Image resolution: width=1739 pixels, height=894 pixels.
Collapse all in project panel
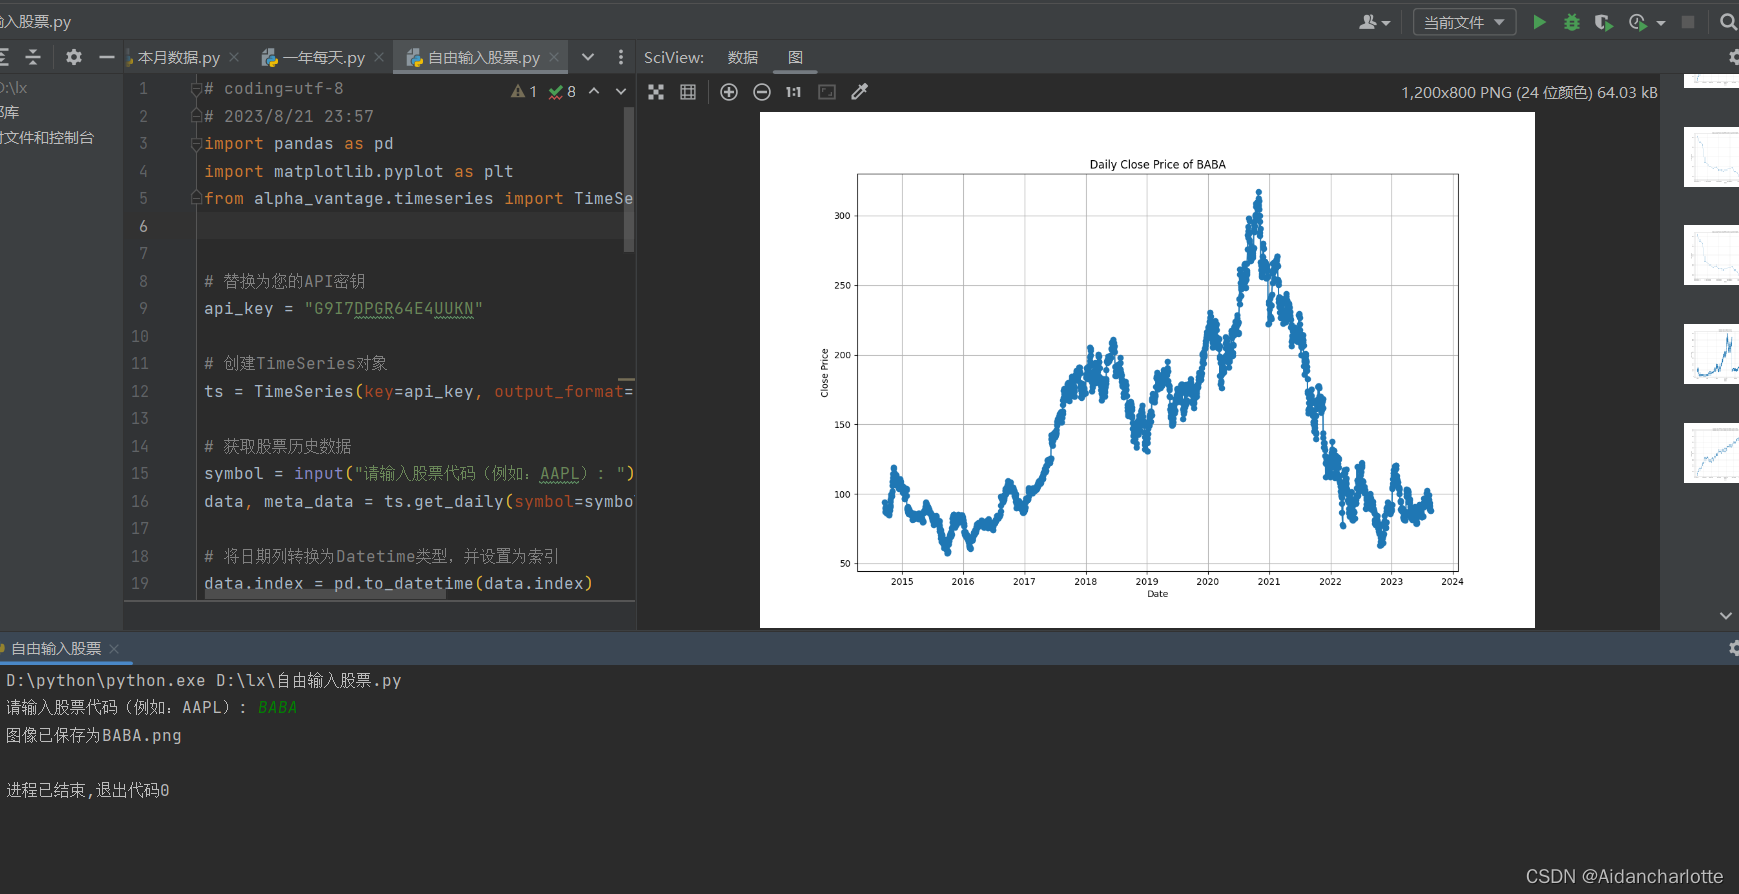coord(33,57)
